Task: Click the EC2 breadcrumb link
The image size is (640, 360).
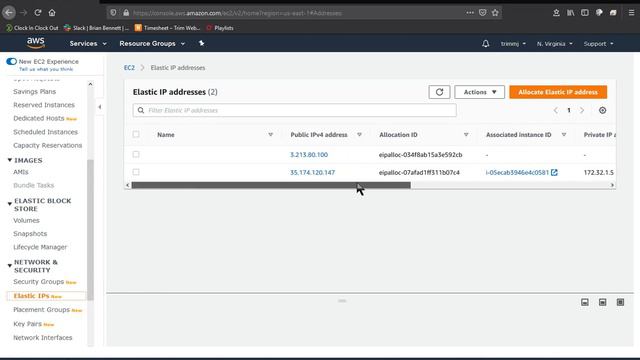Action: tap(129, 68)
